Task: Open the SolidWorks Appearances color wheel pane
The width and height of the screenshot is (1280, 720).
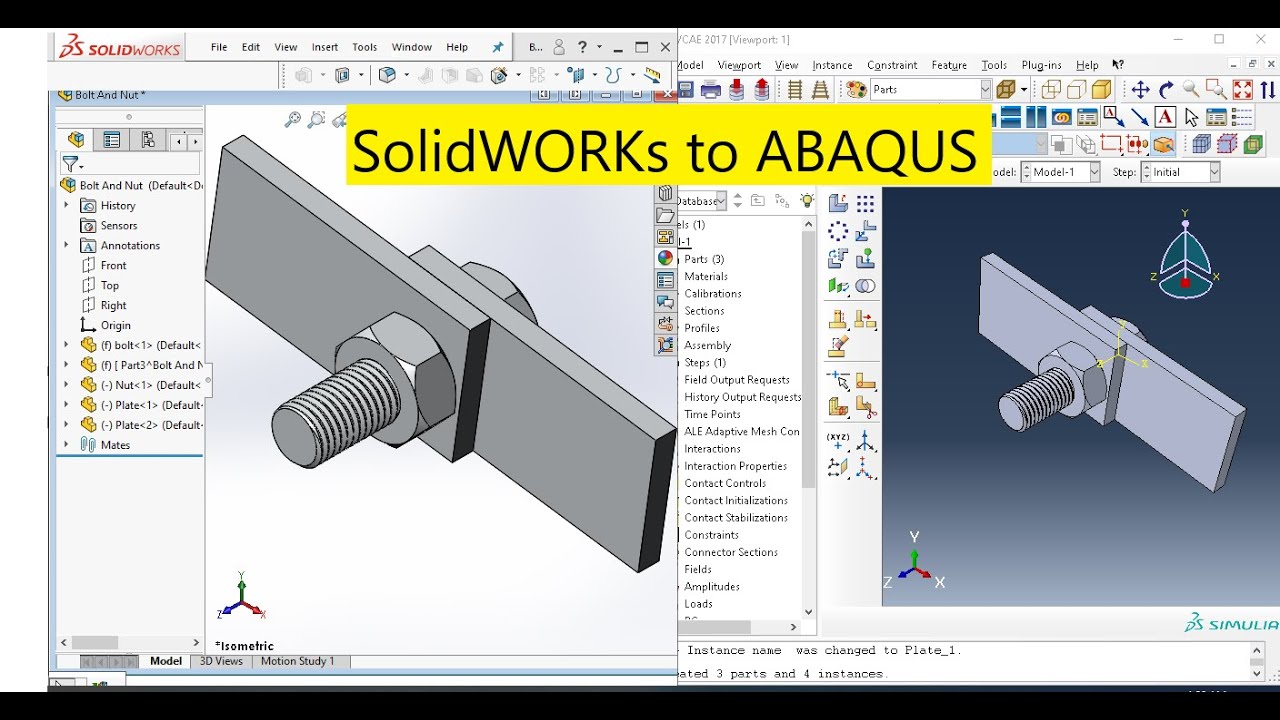Action: [665, 258]
